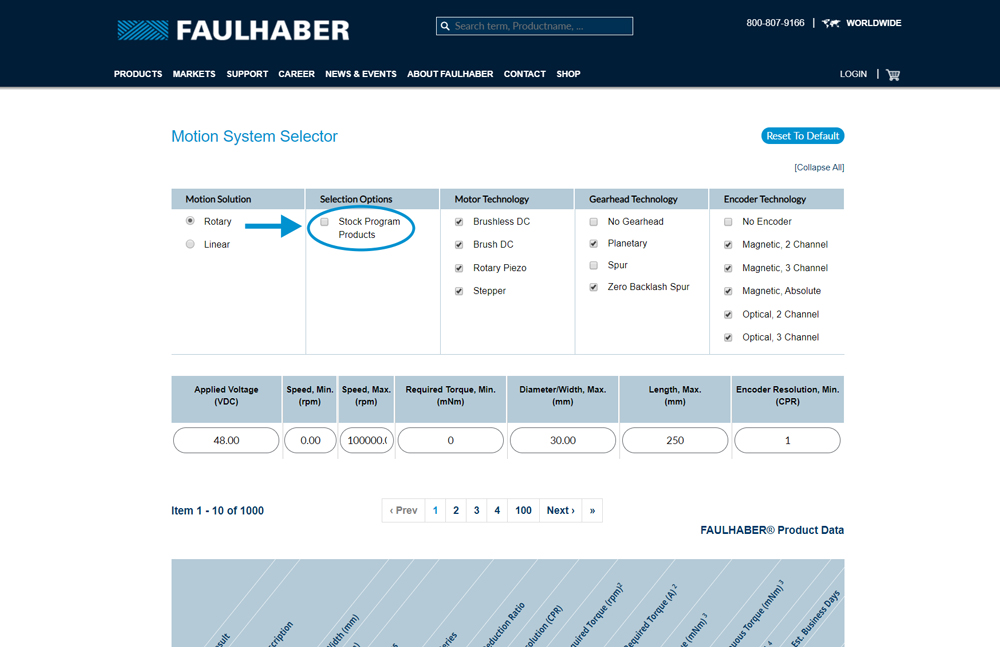Open the SHOP menu
The width and height of the screenshot is (1000, 647).
568,74
